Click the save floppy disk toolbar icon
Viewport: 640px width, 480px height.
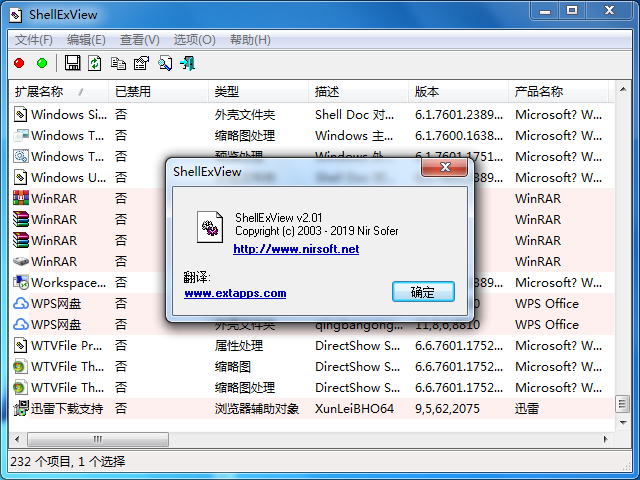pos(72,63)
